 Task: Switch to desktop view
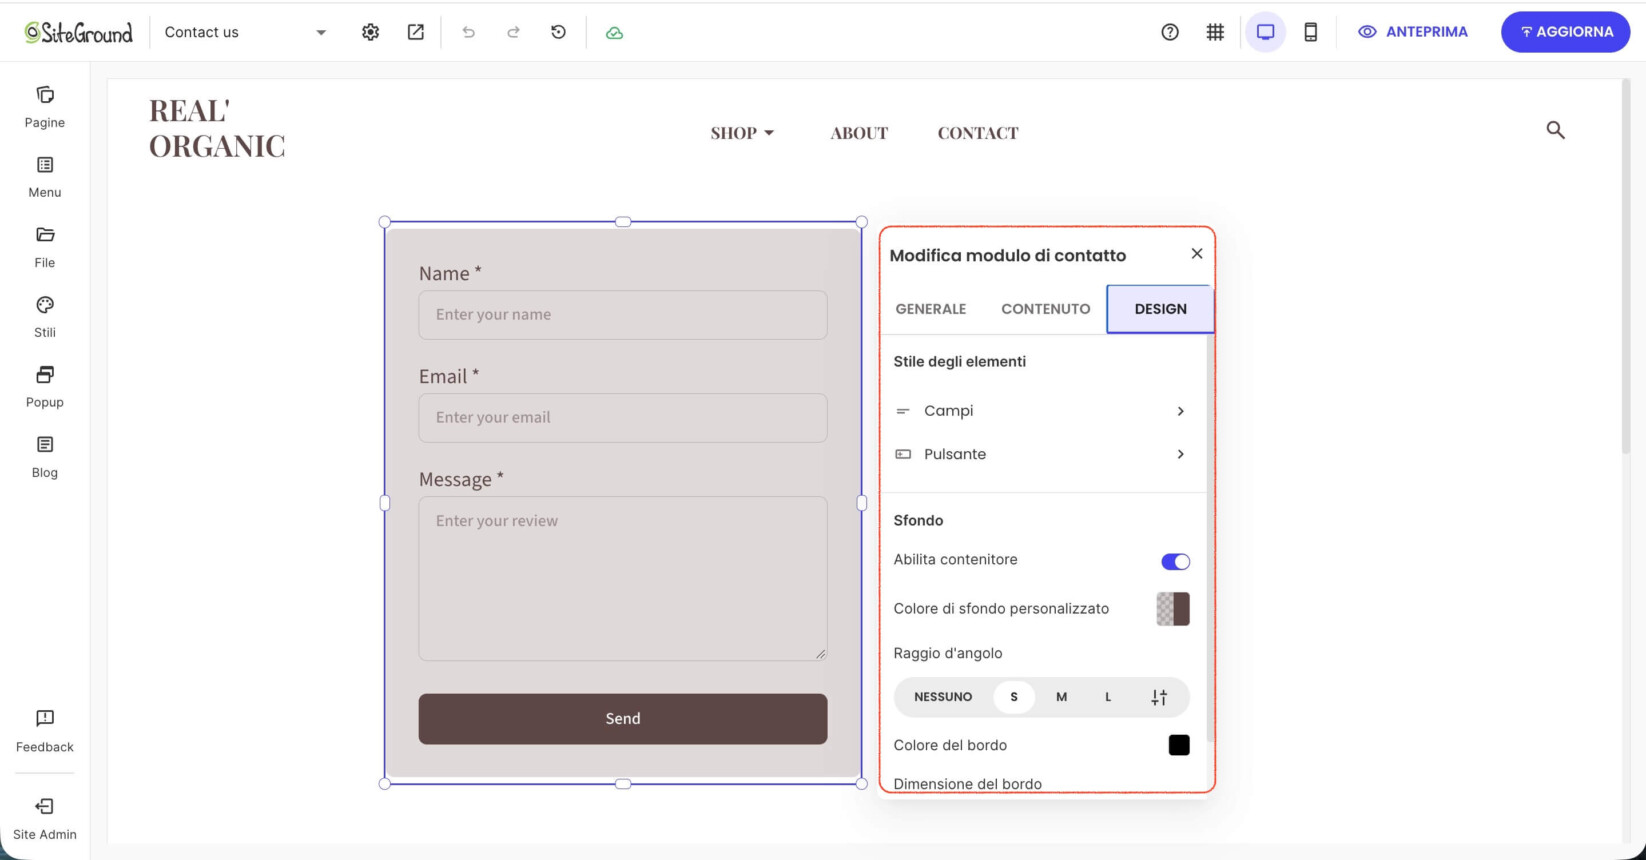tap(1266, 32)
